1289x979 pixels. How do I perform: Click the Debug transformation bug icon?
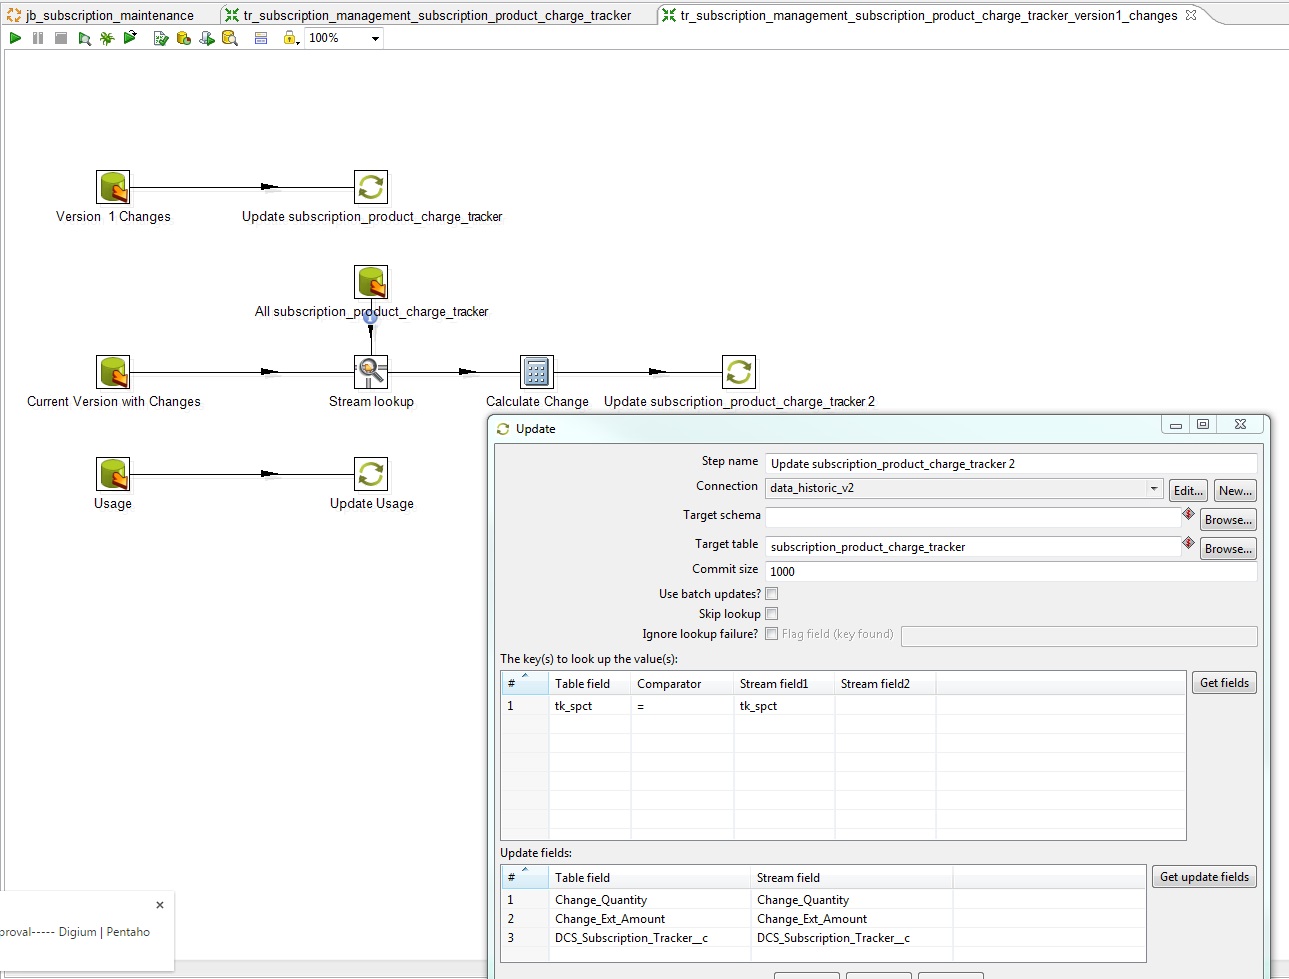click(x=107, y=38)
